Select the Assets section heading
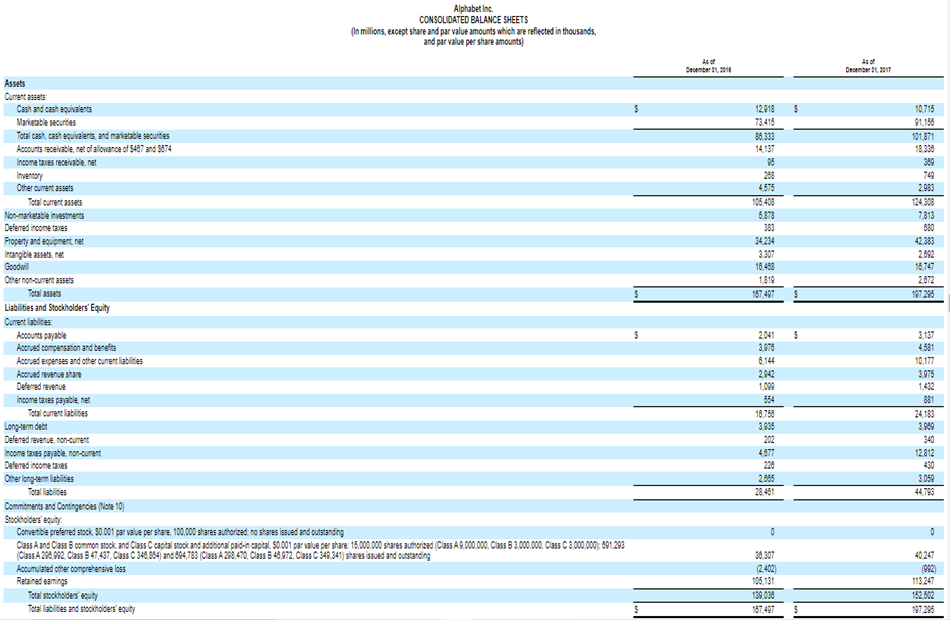This screenshot has height=620, width=950. coord(14,84)
